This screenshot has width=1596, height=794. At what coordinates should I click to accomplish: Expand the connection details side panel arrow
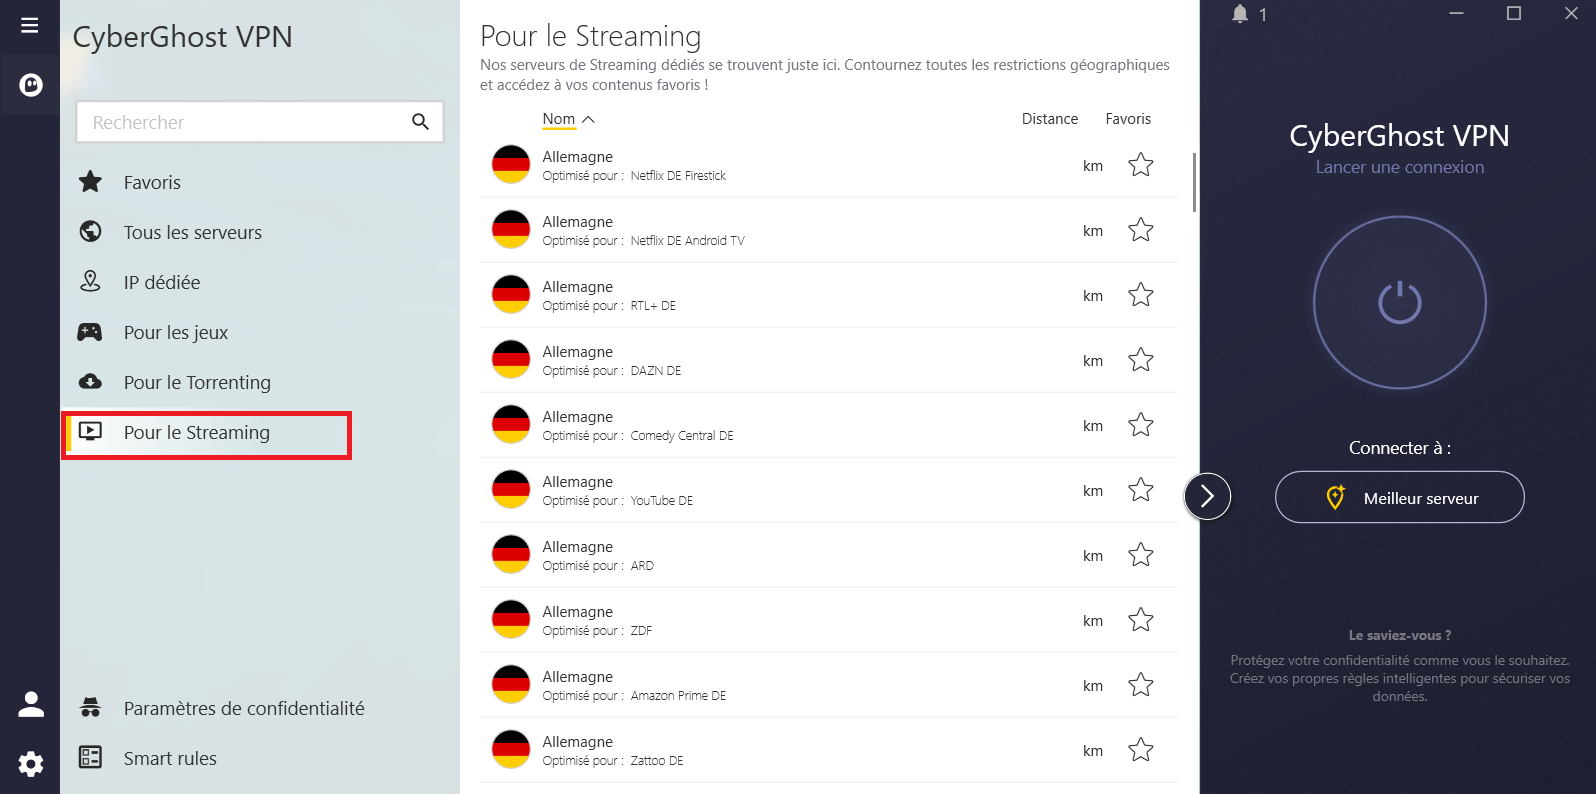tap(1208, 496)
